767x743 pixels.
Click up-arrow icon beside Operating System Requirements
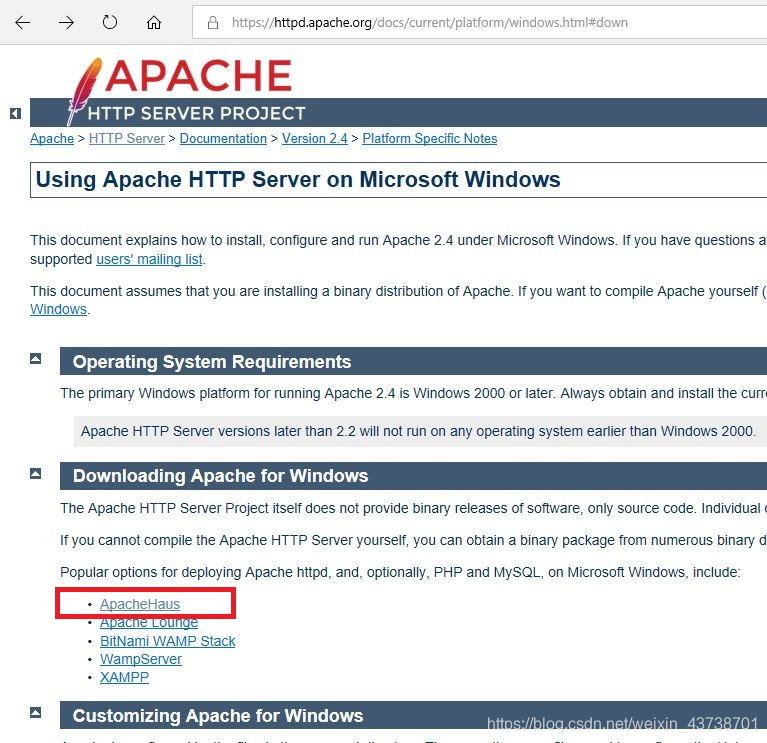click(35, 359)
